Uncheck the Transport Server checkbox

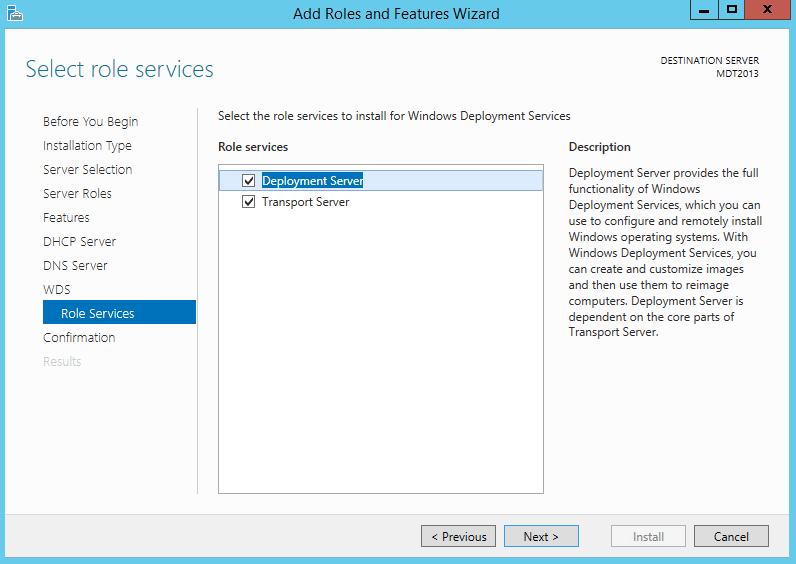pyautogui.click(x=248, y=202)
